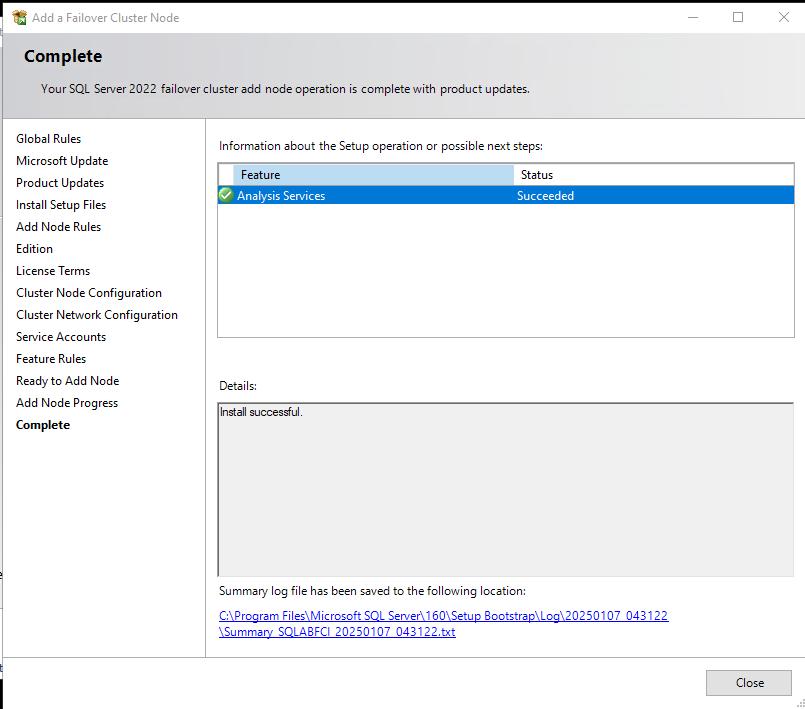This screenshot has height=709, width=805.
Task: Click the 'Install successful.' details text
Action: (x=261, y=412)
